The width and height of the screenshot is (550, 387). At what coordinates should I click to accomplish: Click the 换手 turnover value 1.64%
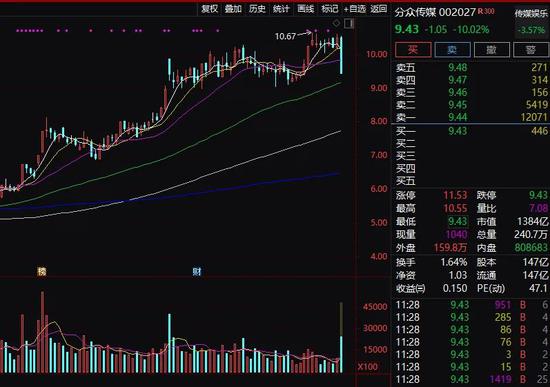(x=454, y=262)
